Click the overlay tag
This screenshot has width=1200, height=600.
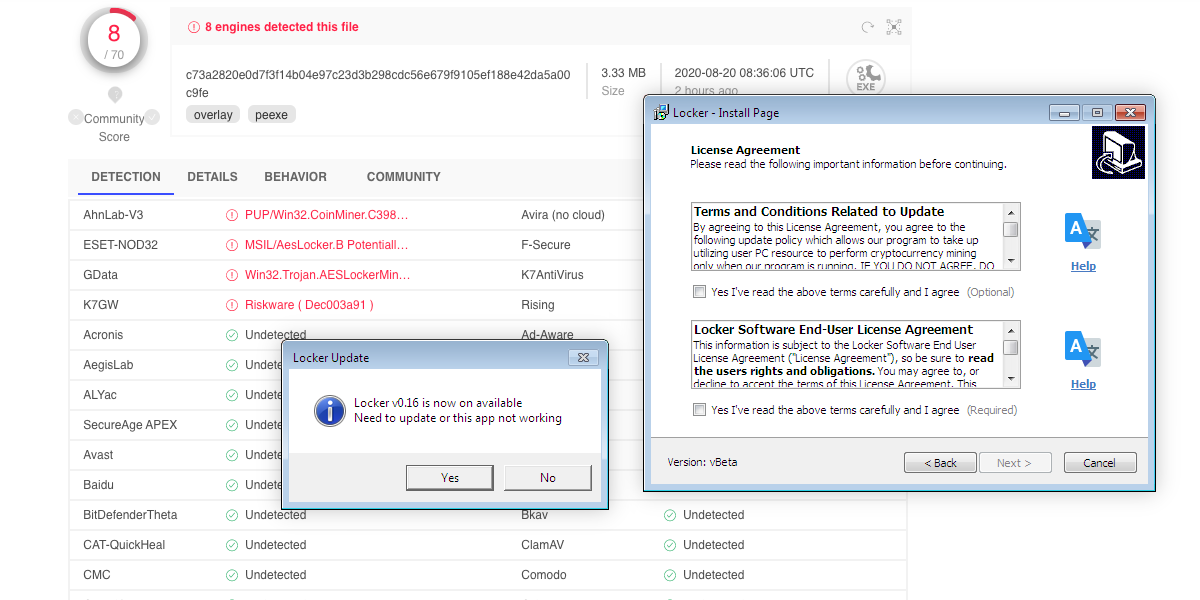(213, 115)
